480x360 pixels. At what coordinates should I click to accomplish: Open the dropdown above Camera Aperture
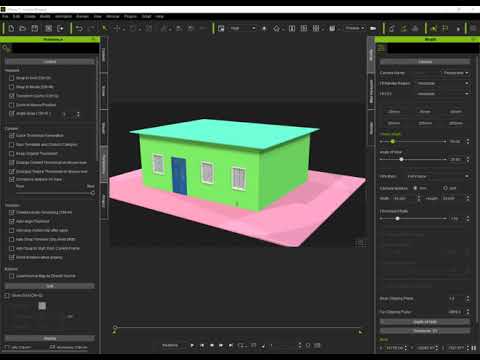pyautogui.click(x=438, y=176)
